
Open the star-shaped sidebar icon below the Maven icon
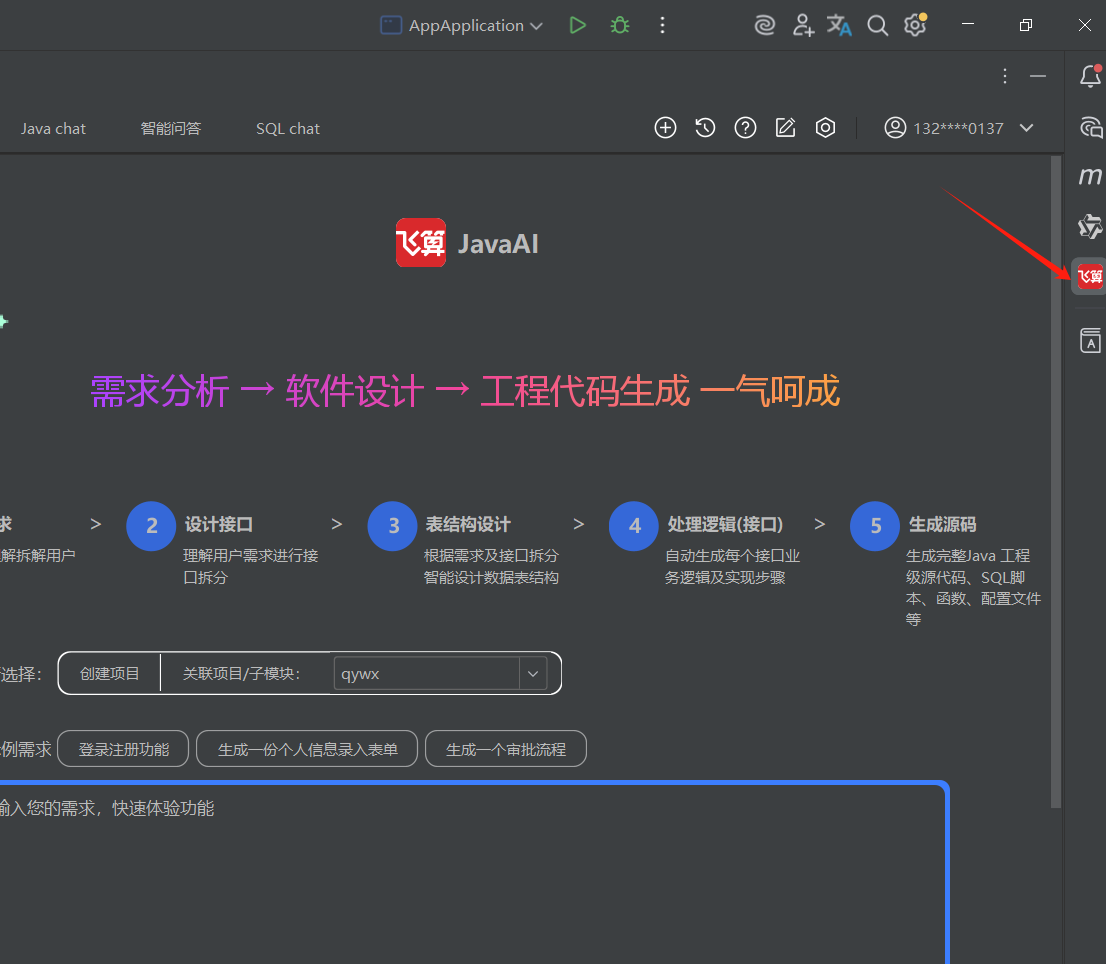[1090, 226]
